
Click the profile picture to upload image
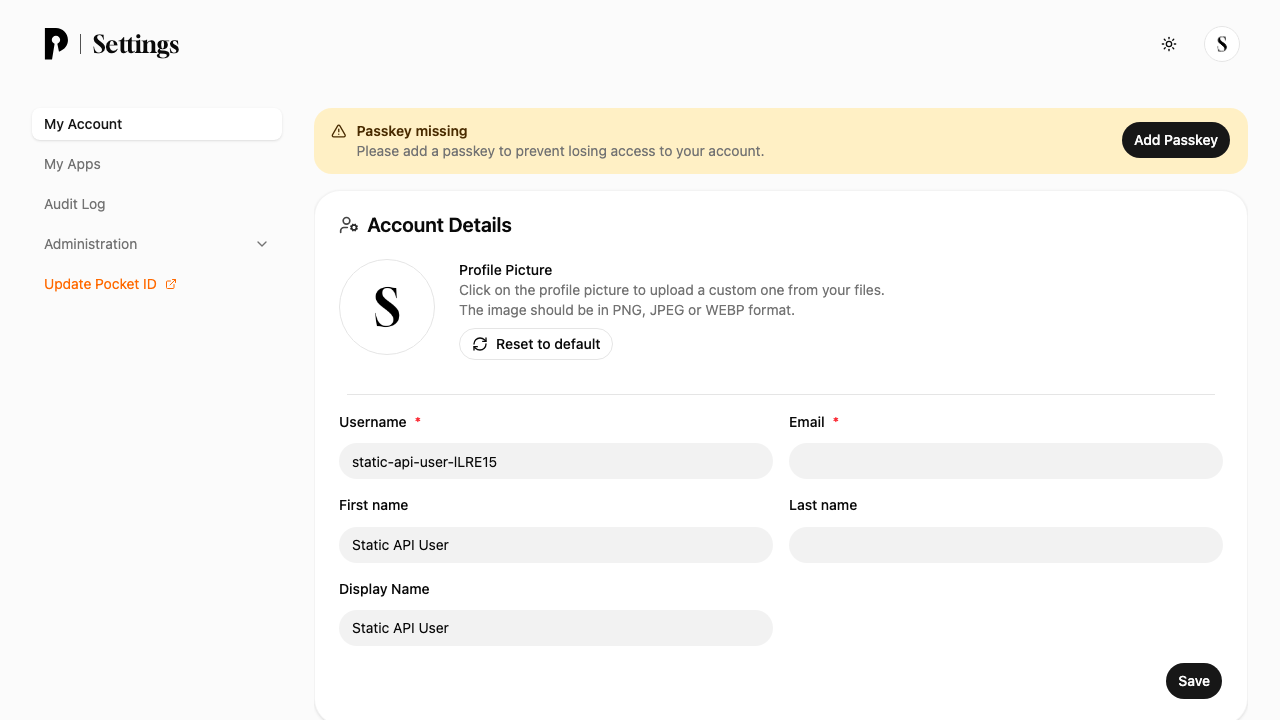pos(387,307)
